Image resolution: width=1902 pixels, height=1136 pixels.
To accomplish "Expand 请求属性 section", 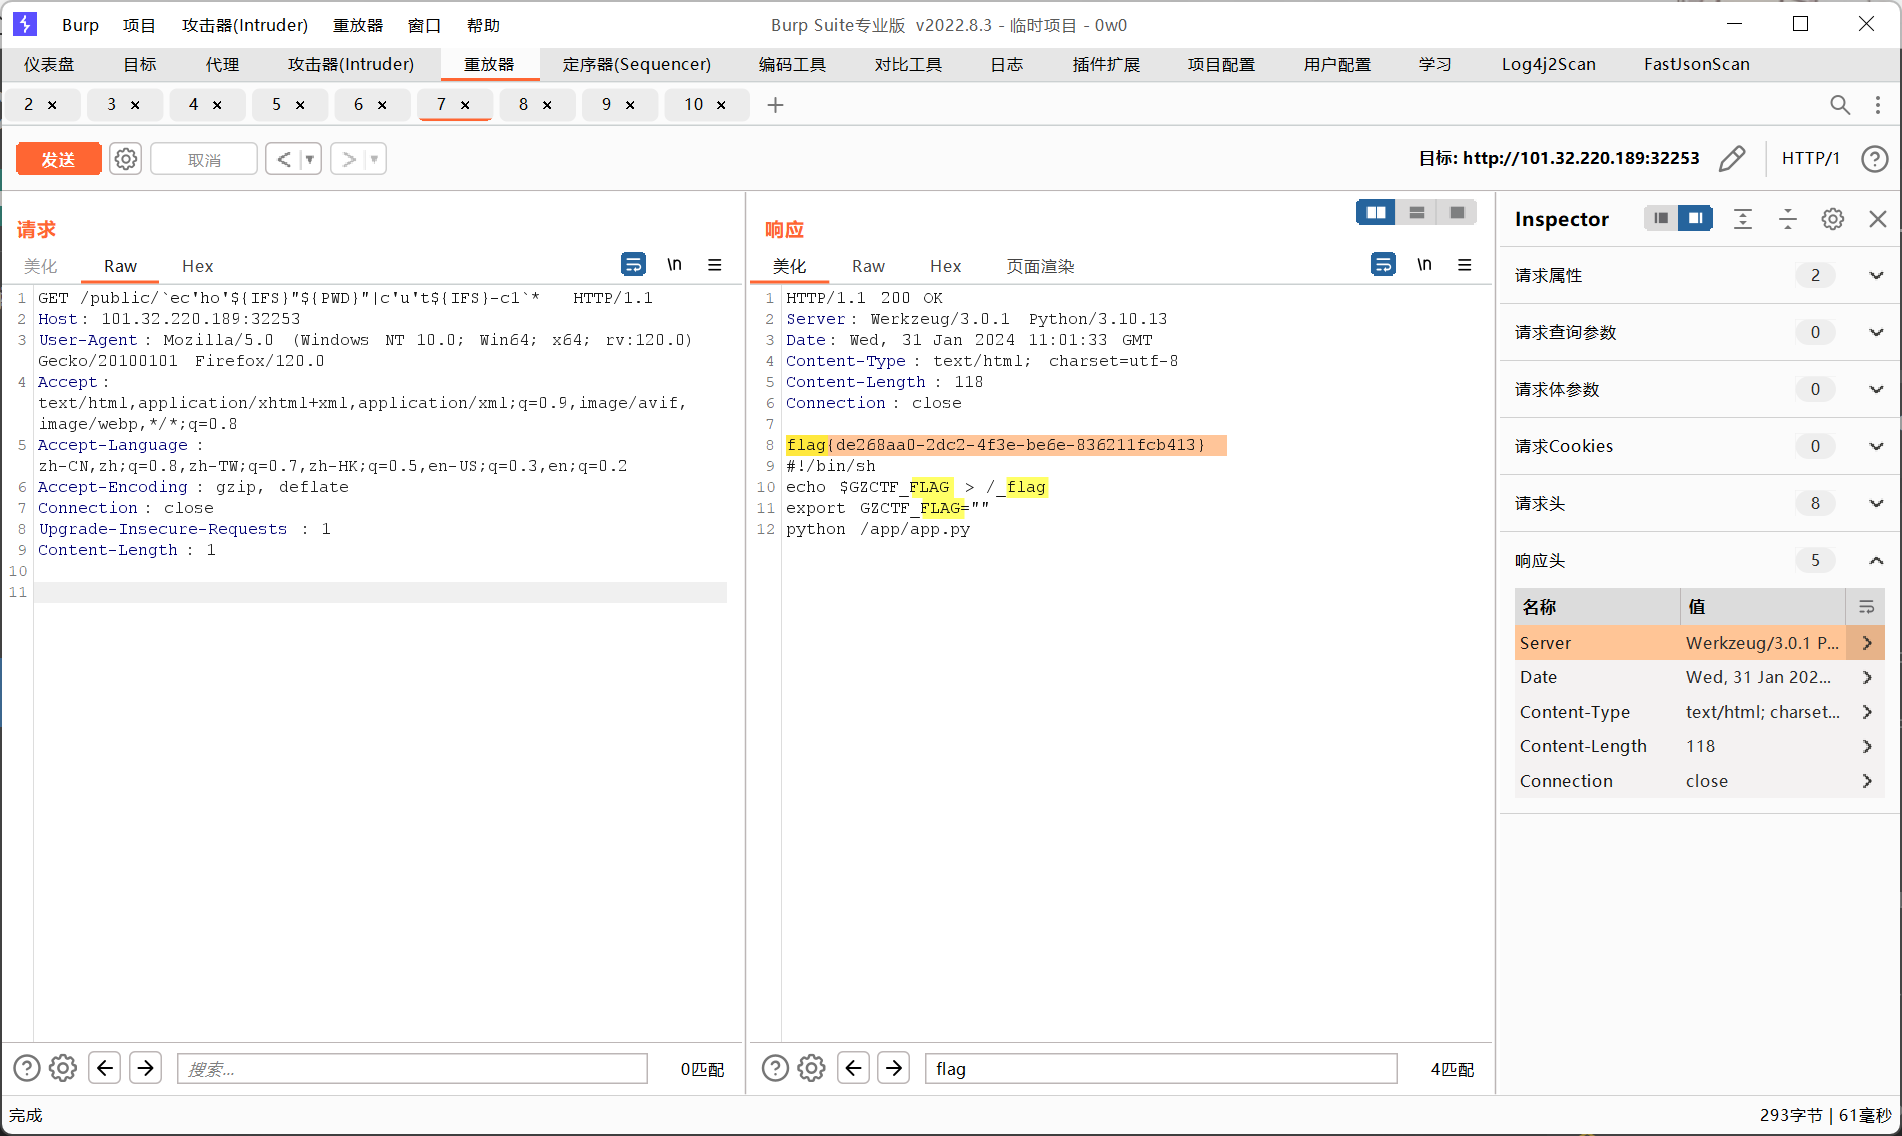I will coord(1876,275).
